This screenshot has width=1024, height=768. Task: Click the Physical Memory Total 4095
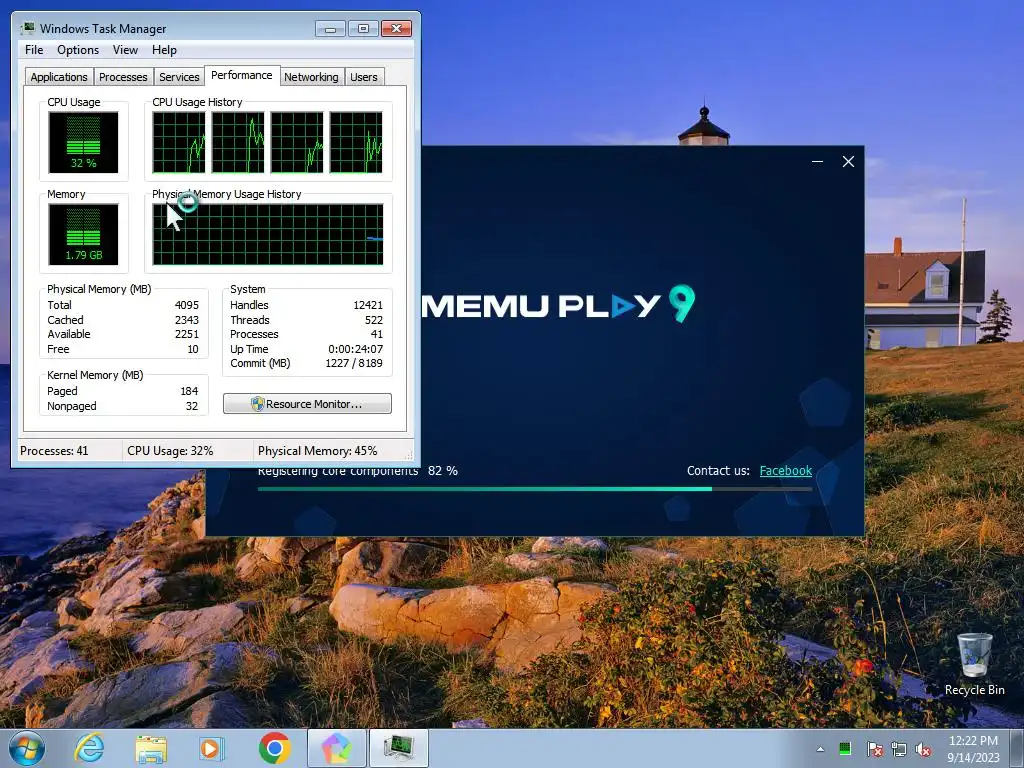(186, 305)
